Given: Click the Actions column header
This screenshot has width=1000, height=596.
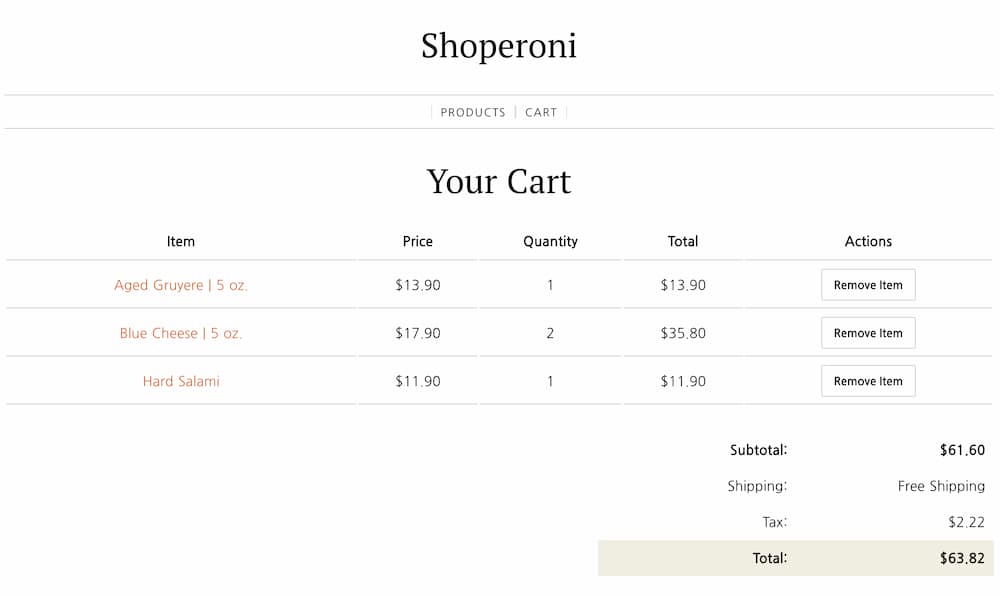Looking at the screenshot, I should [868, 241].
